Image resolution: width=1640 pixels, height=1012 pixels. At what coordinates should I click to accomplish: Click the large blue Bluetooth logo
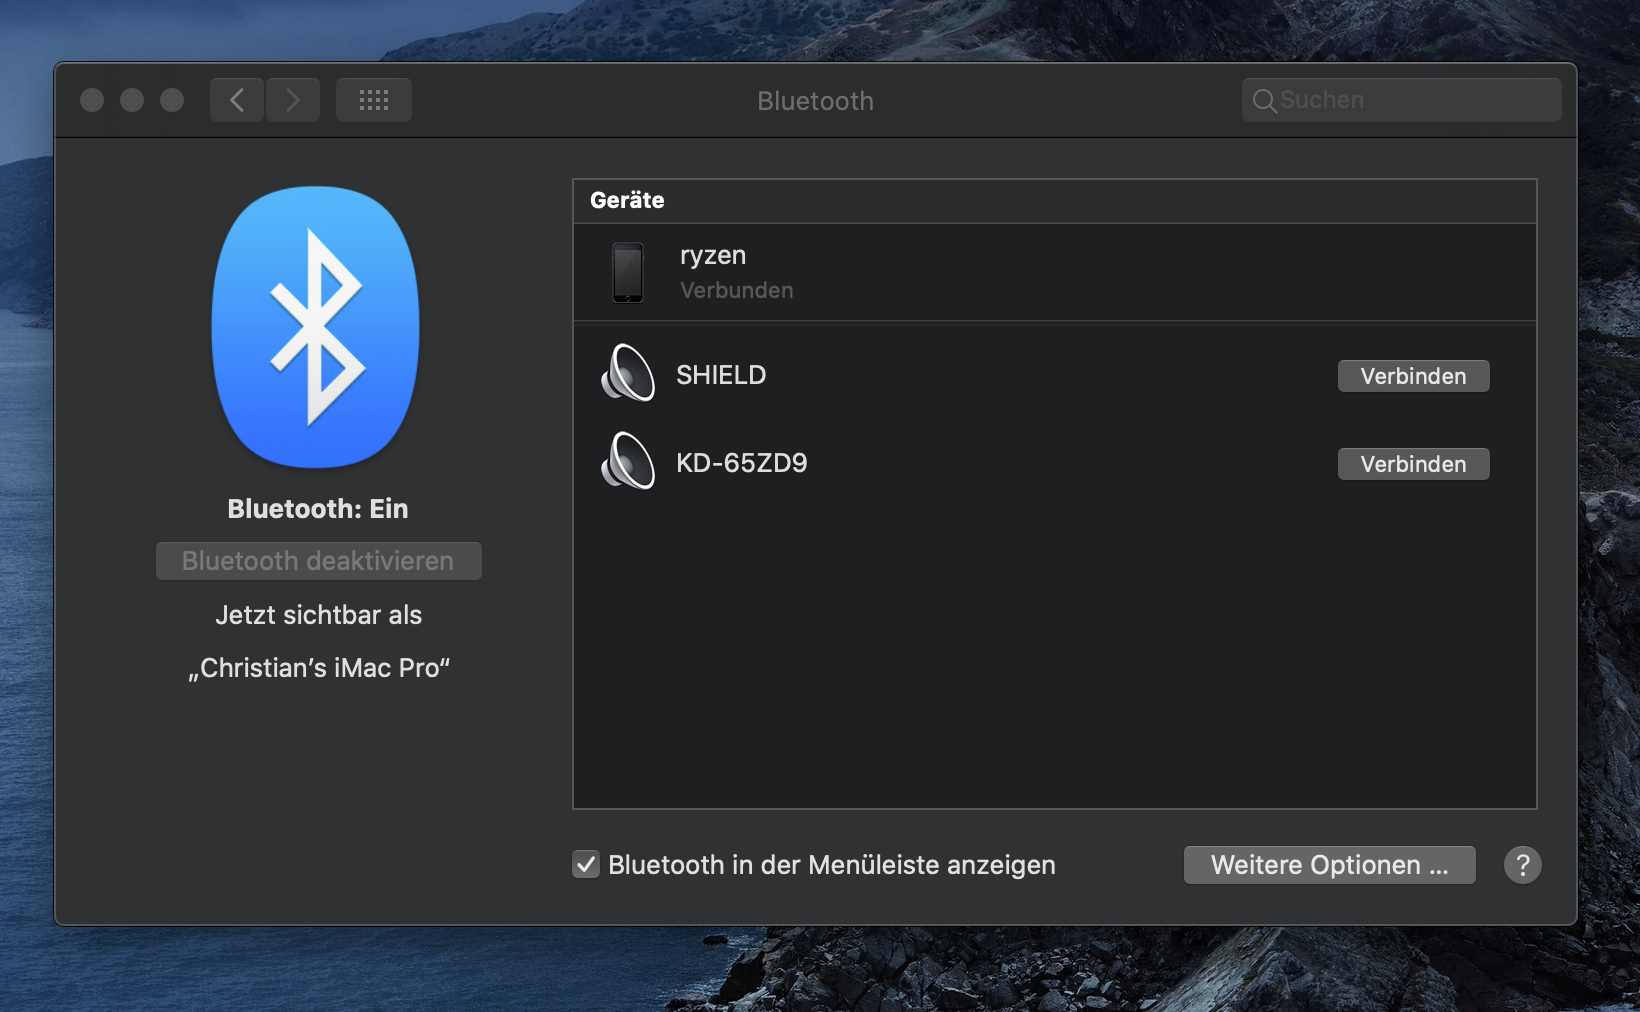point(316,327)
